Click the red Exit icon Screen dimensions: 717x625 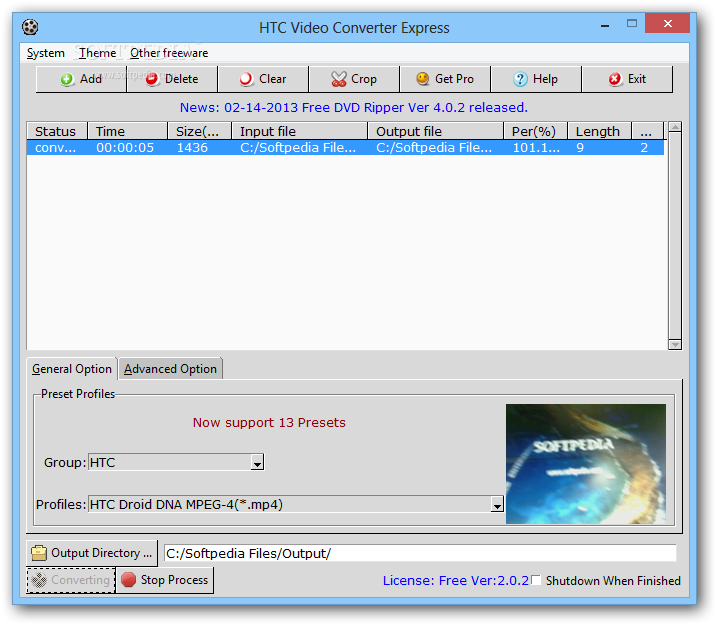[x=615, y=79]
